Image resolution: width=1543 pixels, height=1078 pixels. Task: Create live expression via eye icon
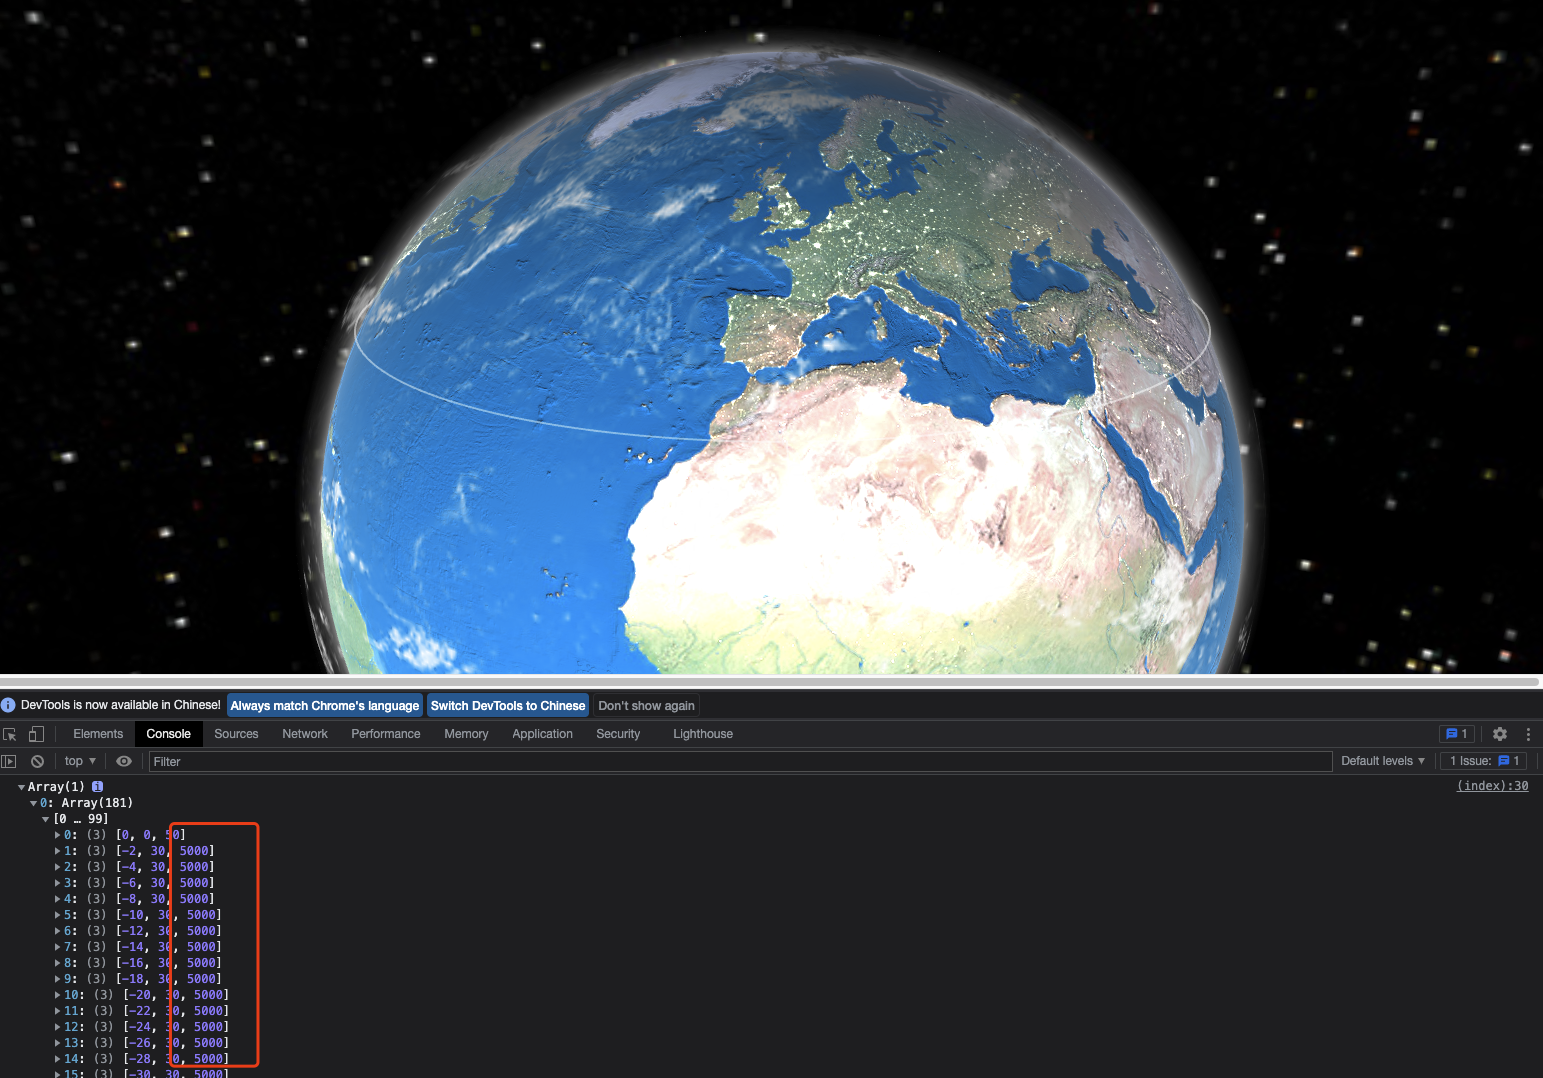pyautogui.click(x=124, y=761)
